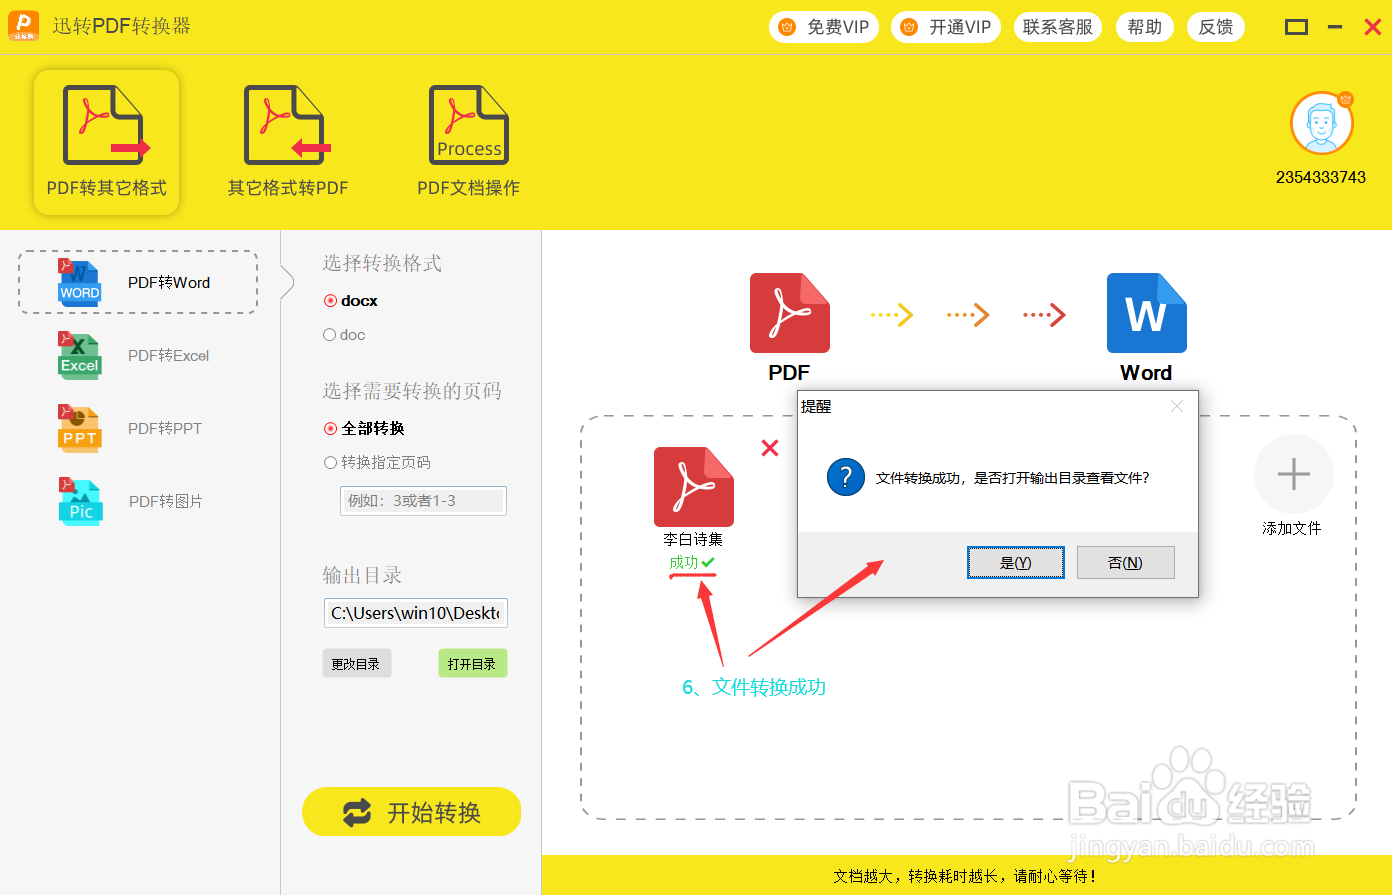
Task: Close the 提醒 dialog
Action: tap(1177, 406)
